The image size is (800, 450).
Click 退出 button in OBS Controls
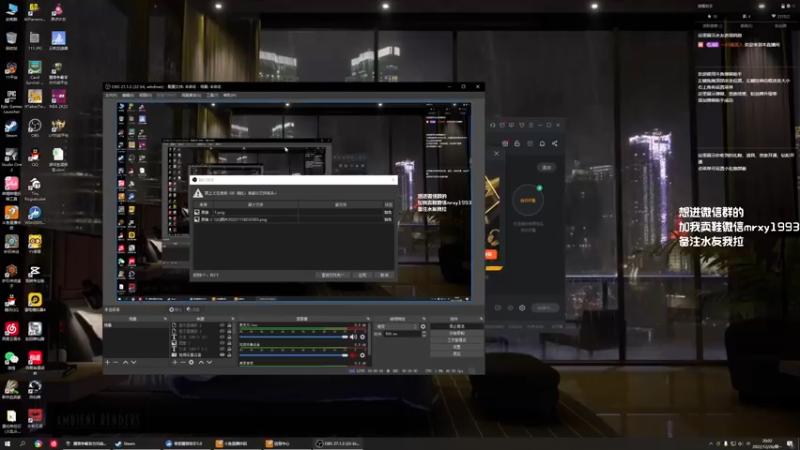(x=457, y=354)
